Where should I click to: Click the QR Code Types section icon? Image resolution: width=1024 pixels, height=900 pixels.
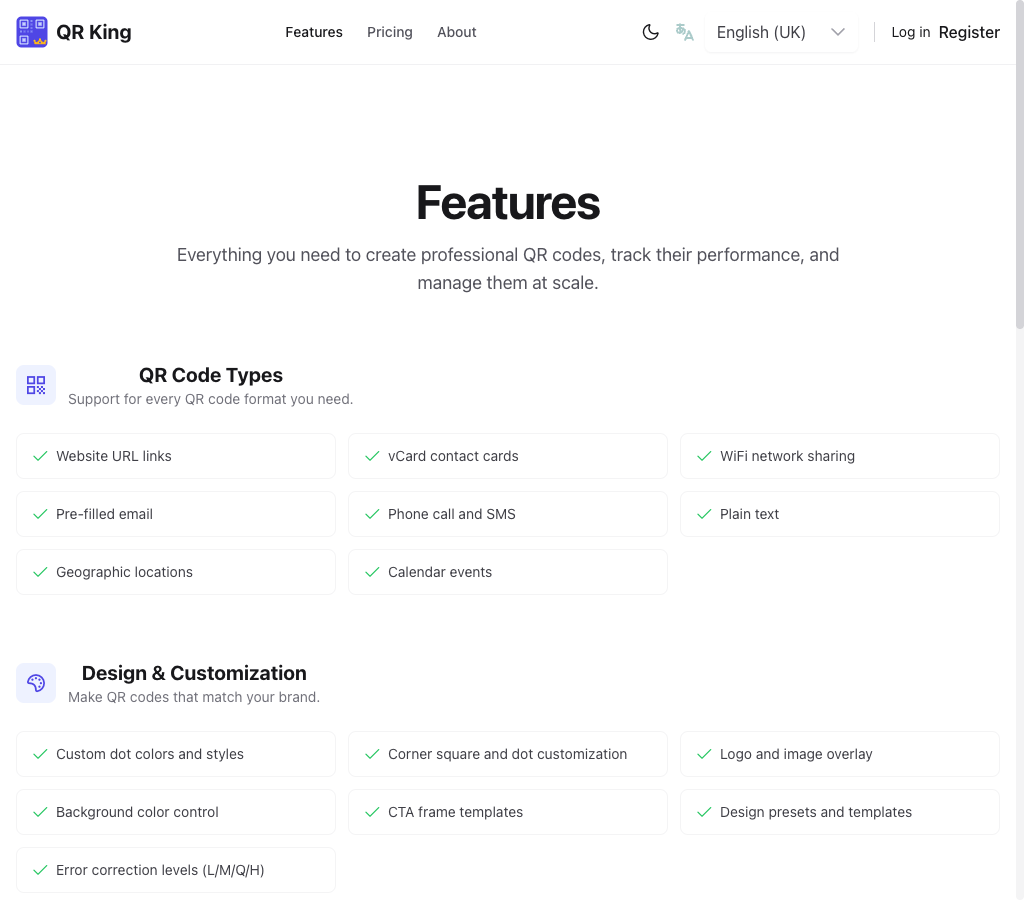coord(36,385)
